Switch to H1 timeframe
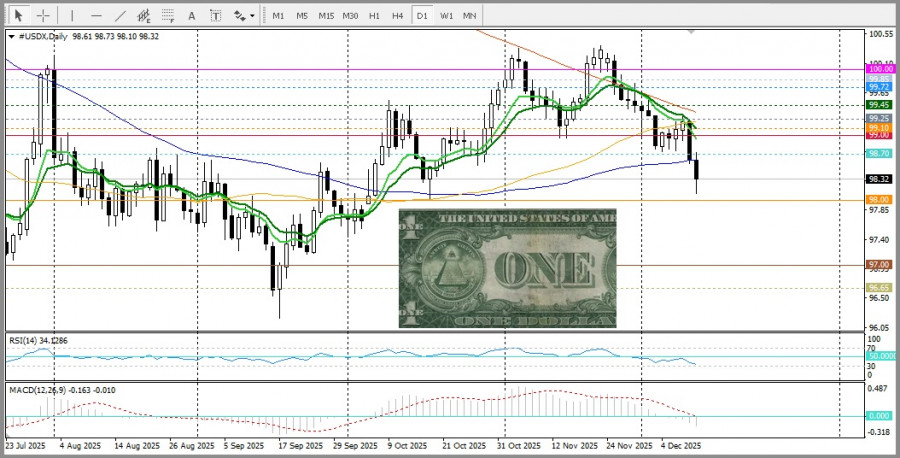 374,15
